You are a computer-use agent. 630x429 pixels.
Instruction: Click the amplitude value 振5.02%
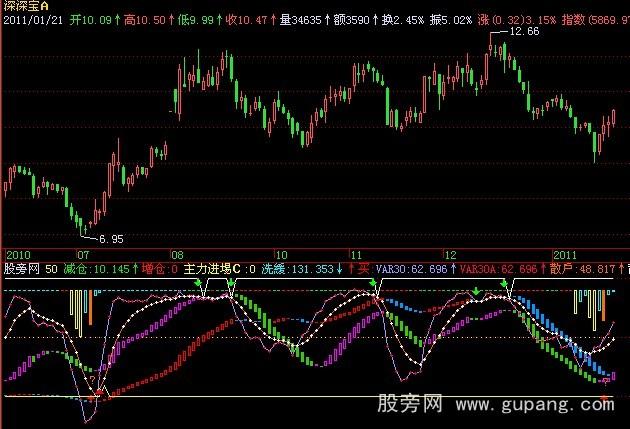tap(451, 20)
